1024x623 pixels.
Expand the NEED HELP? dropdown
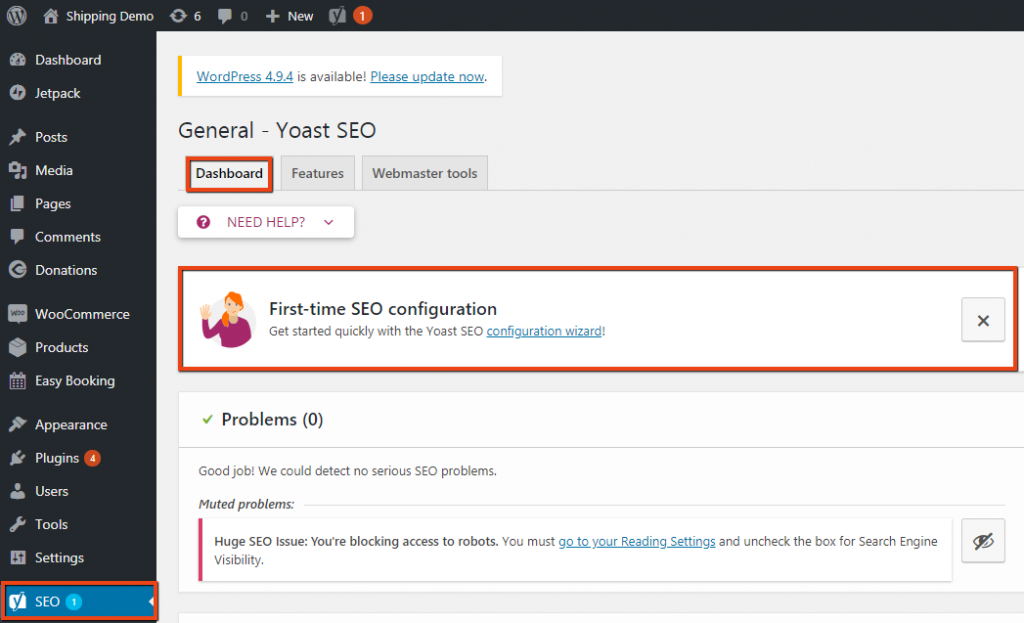(265, 221)
